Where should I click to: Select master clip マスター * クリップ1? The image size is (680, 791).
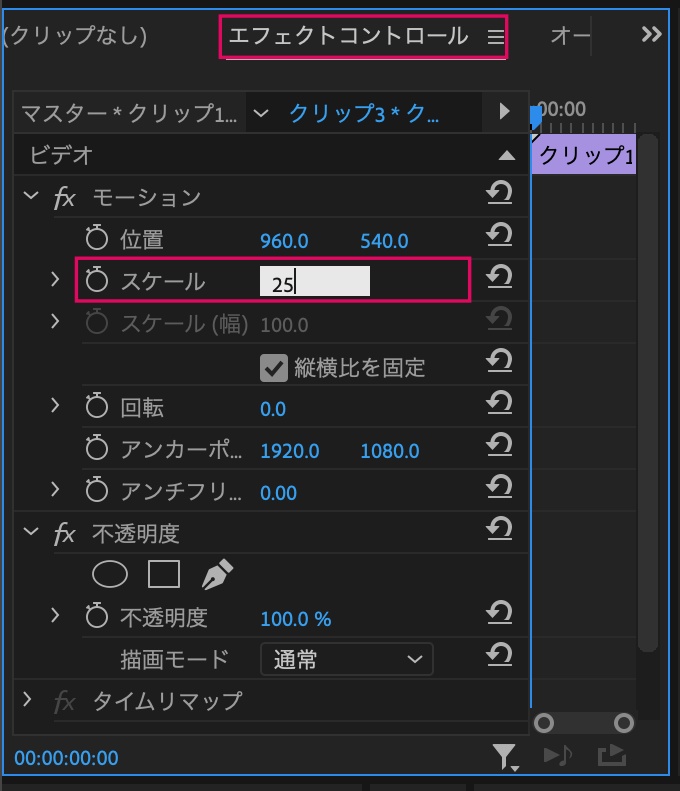pos(129,113)
